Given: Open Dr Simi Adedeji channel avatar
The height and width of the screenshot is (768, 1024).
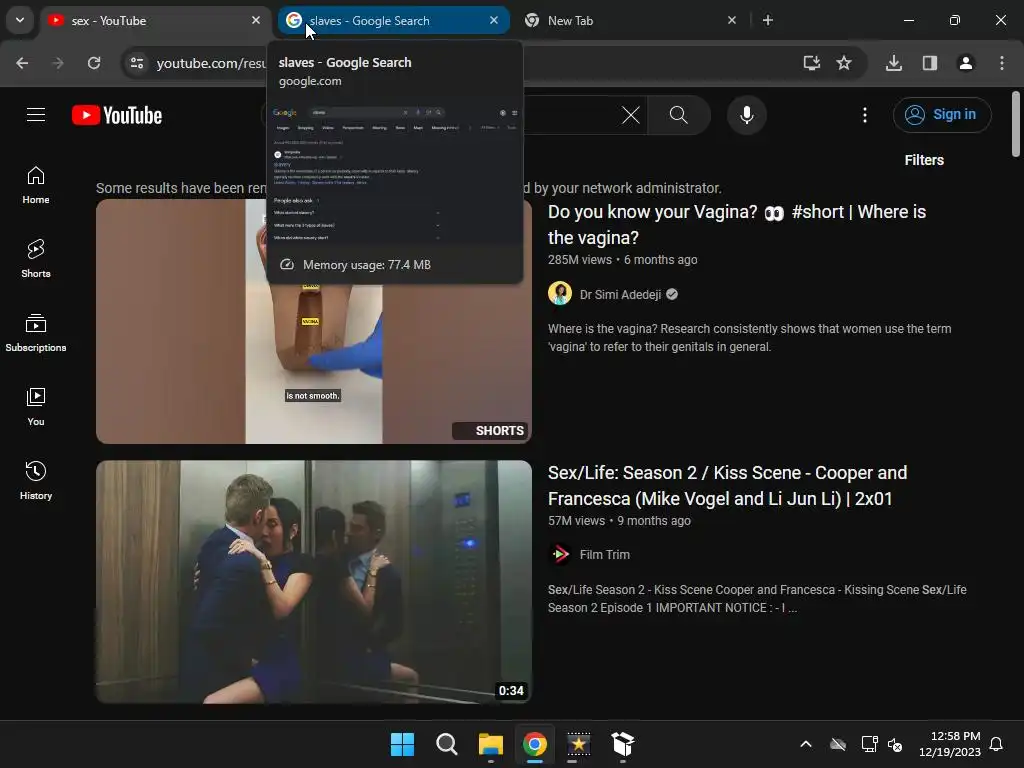Looking at the screenshot, I should 560,294.
